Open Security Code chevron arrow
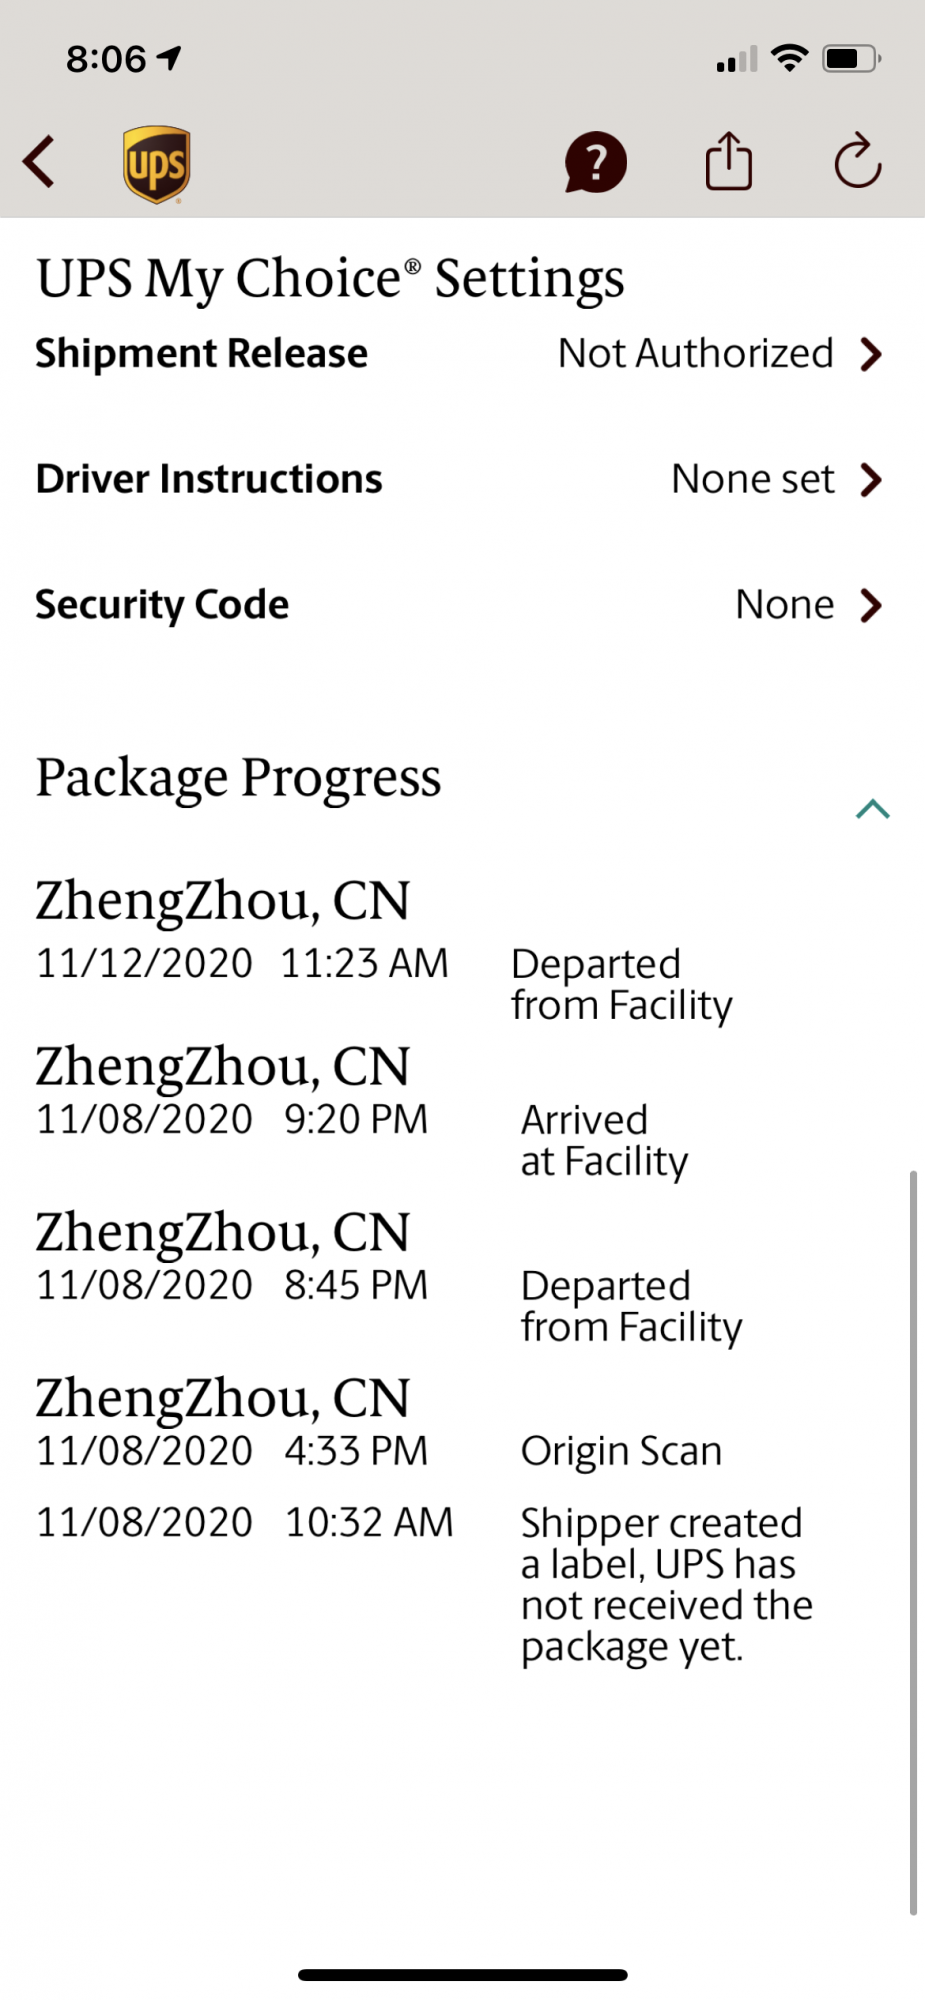925x2000 pixels. [x=872, y=605]
